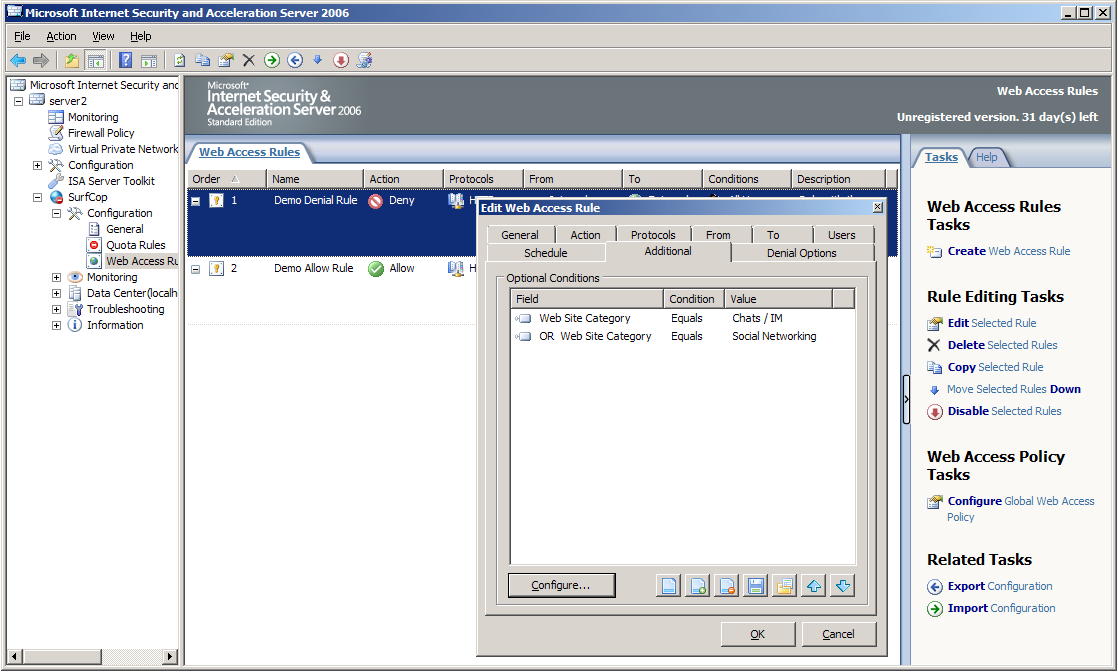
Task: Collapse the task pane using its side handle
Action: pos(906,400)
